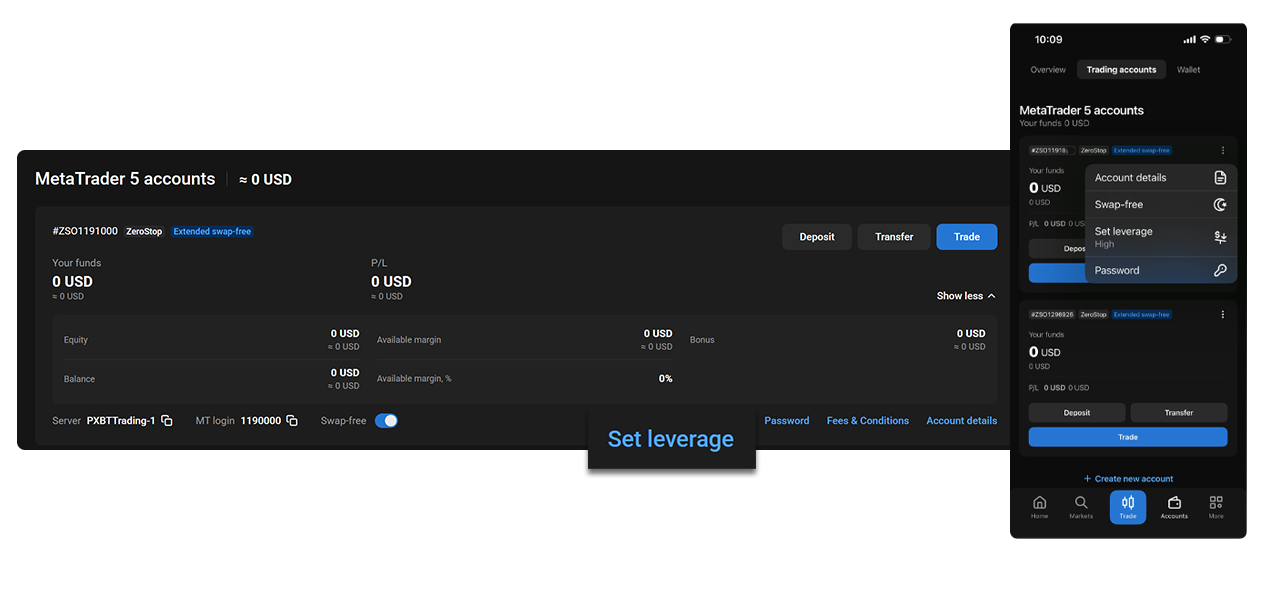Select Swap-free in mobile dropdown menu
1280x600 pixels.
tap(1161, 204)
